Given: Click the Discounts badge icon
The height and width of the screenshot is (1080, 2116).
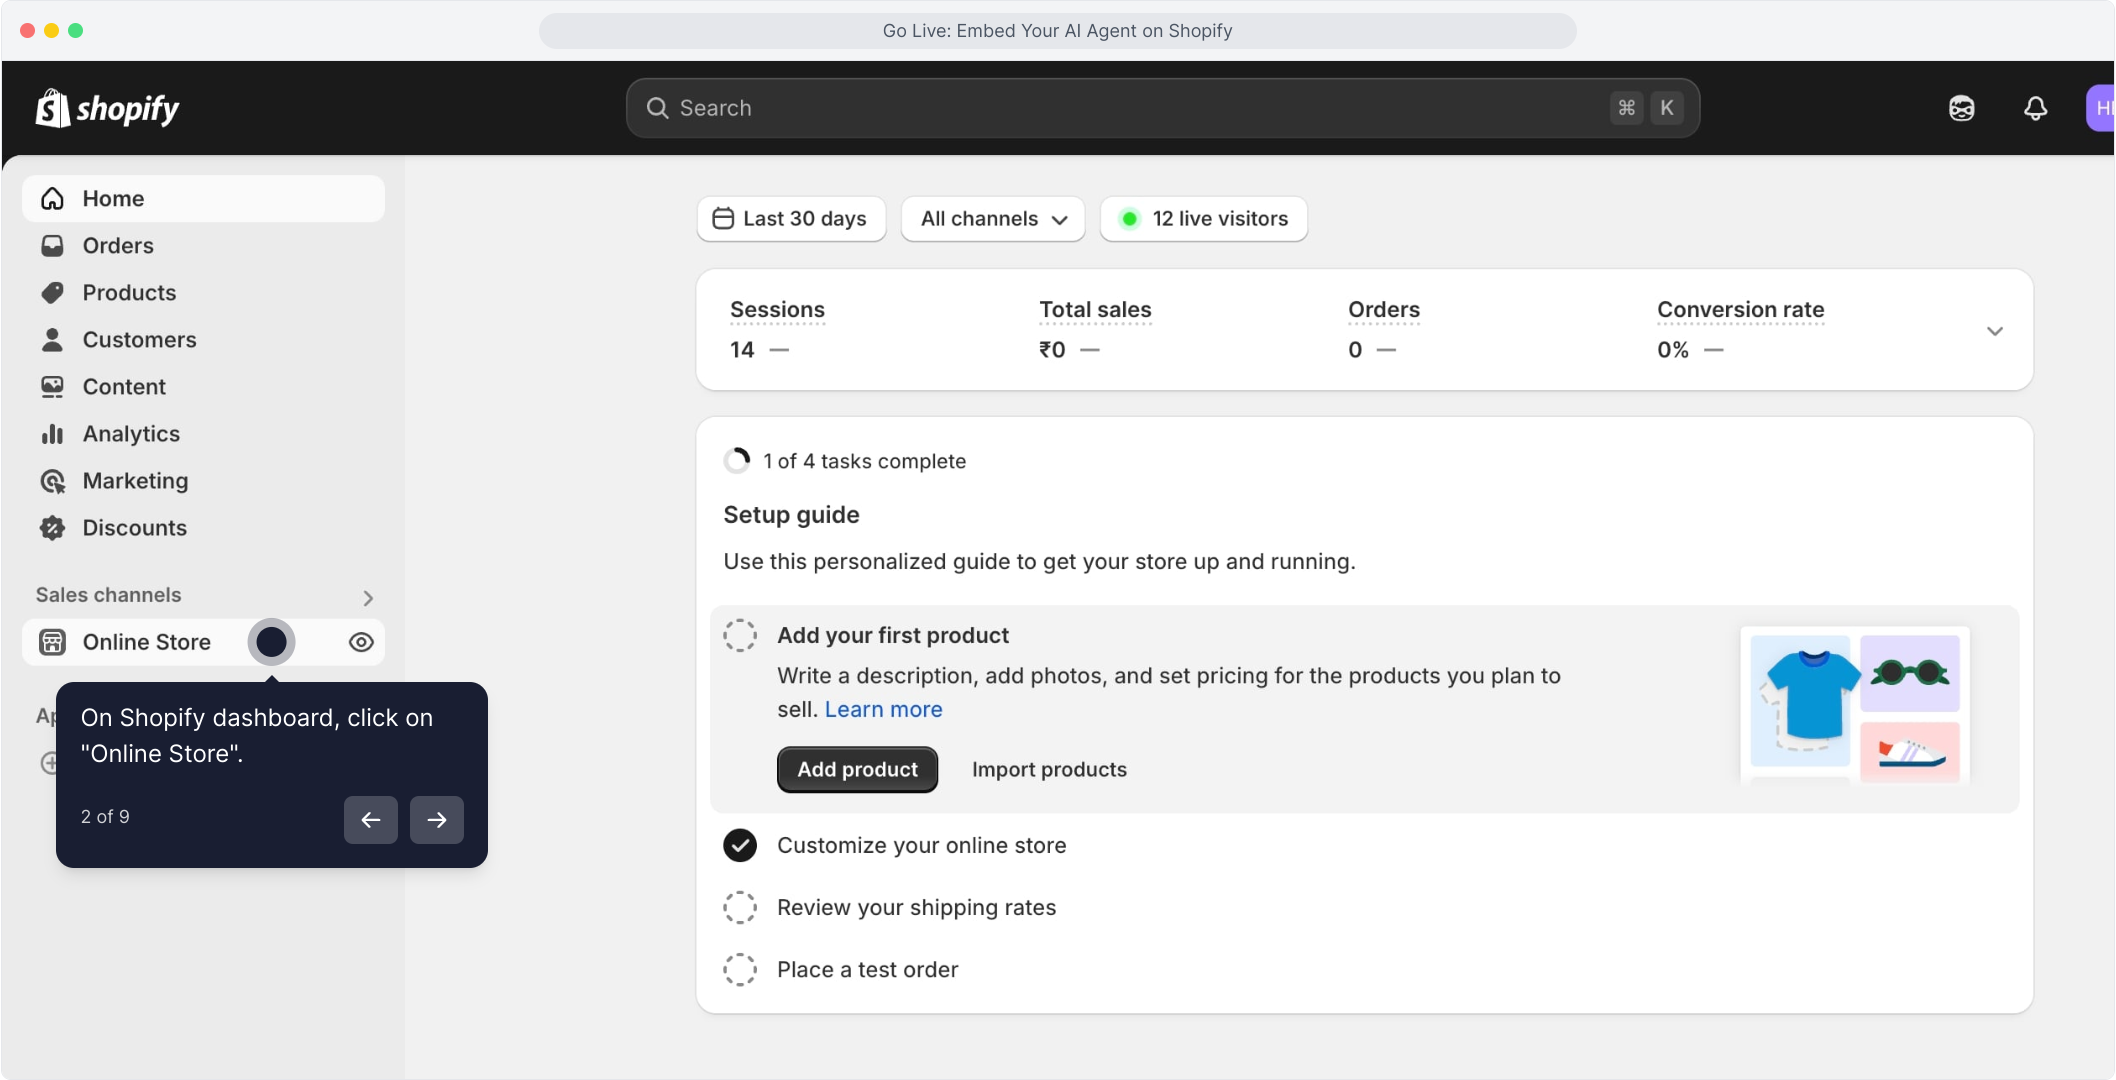Looking at the screenshot, I should coord(52,528).
